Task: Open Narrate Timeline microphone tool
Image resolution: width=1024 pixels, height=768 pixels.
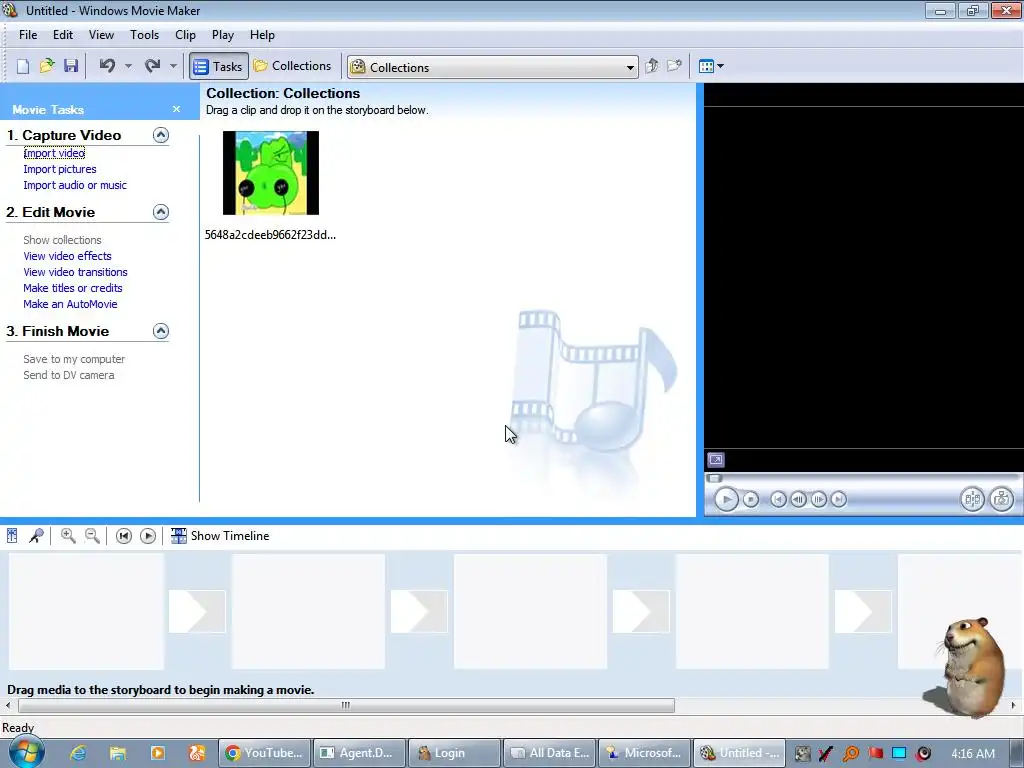Action: (x=37, y=536)
